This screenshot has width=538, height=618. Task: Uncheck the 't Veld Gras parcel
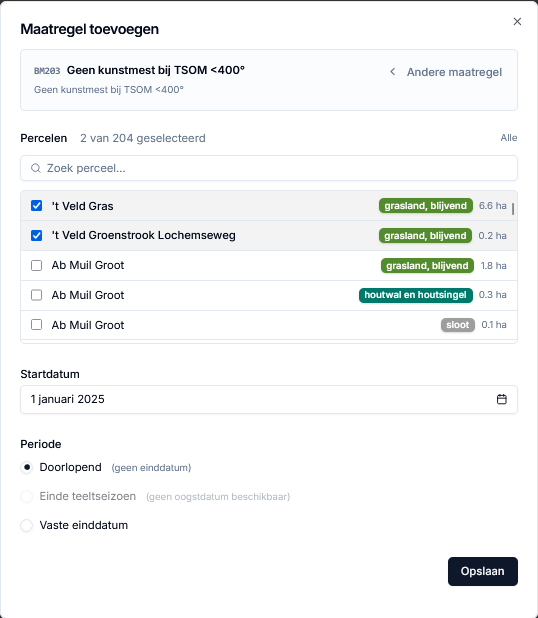(x=37, y=206)
